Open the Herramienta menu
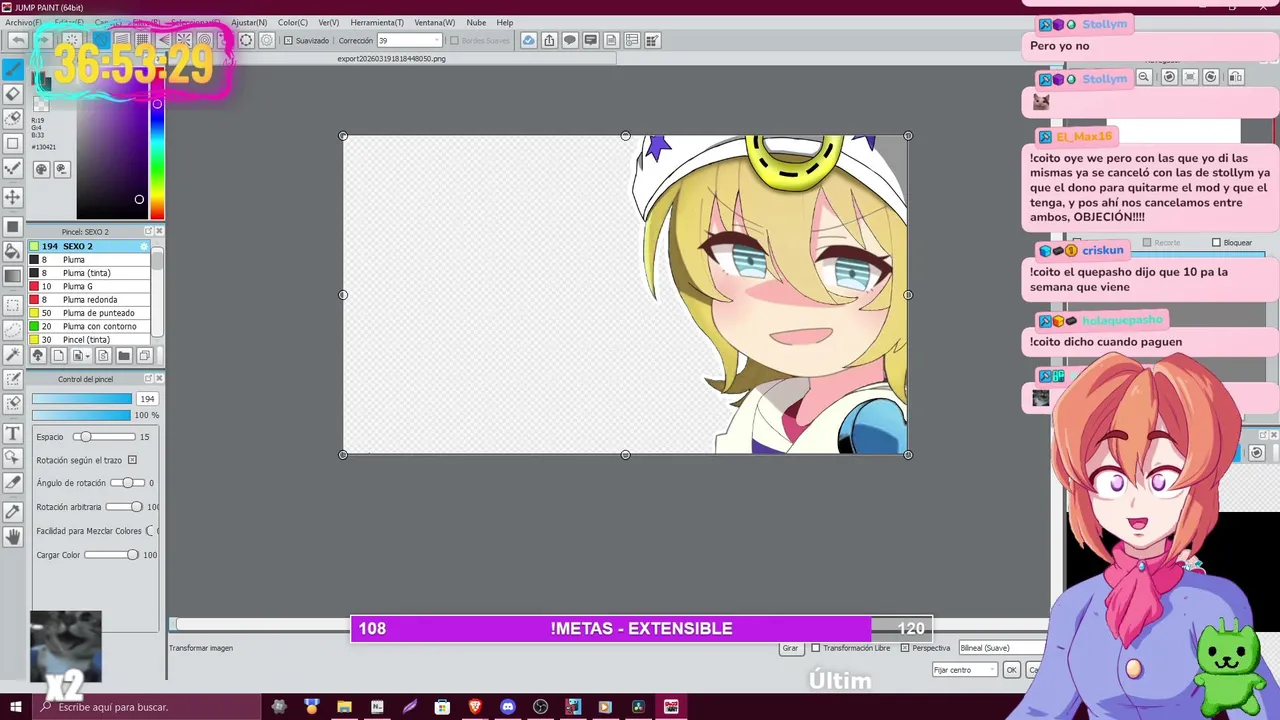The width and height of the screenshot is (1280, 720). (377, 22)
